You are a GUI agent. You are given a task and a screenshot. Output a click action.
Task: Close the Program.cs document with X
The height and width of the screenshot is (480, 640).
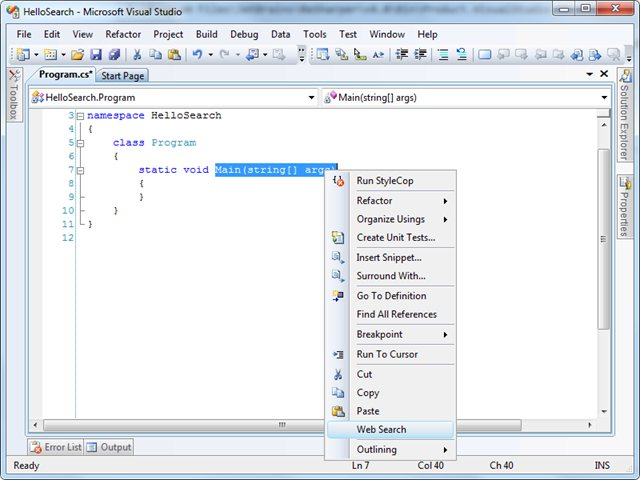pos(604,74)
